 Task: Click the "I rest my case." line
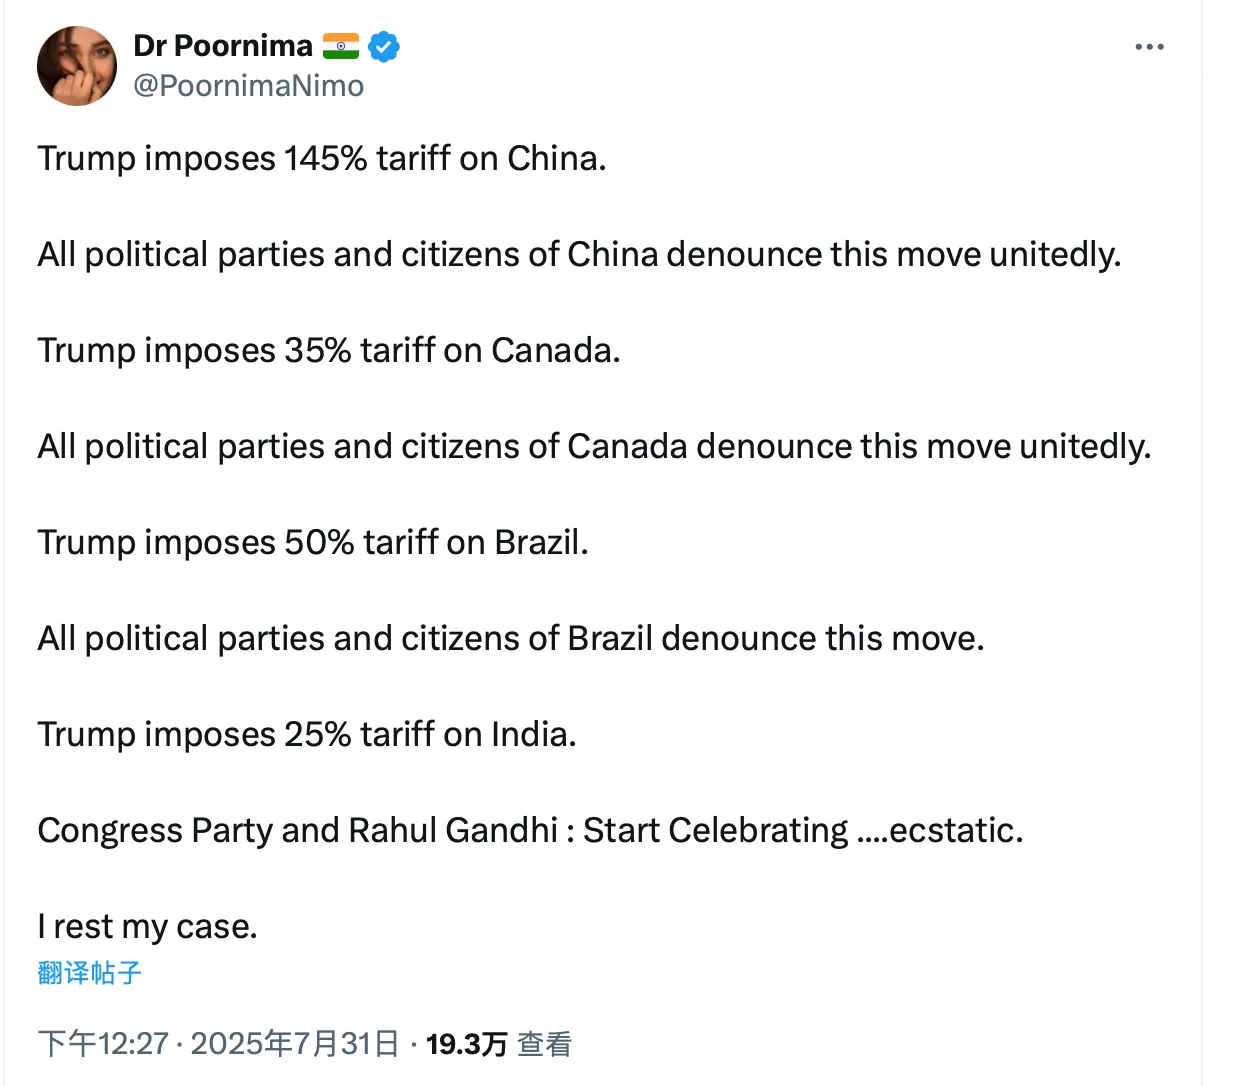(148, 927)
